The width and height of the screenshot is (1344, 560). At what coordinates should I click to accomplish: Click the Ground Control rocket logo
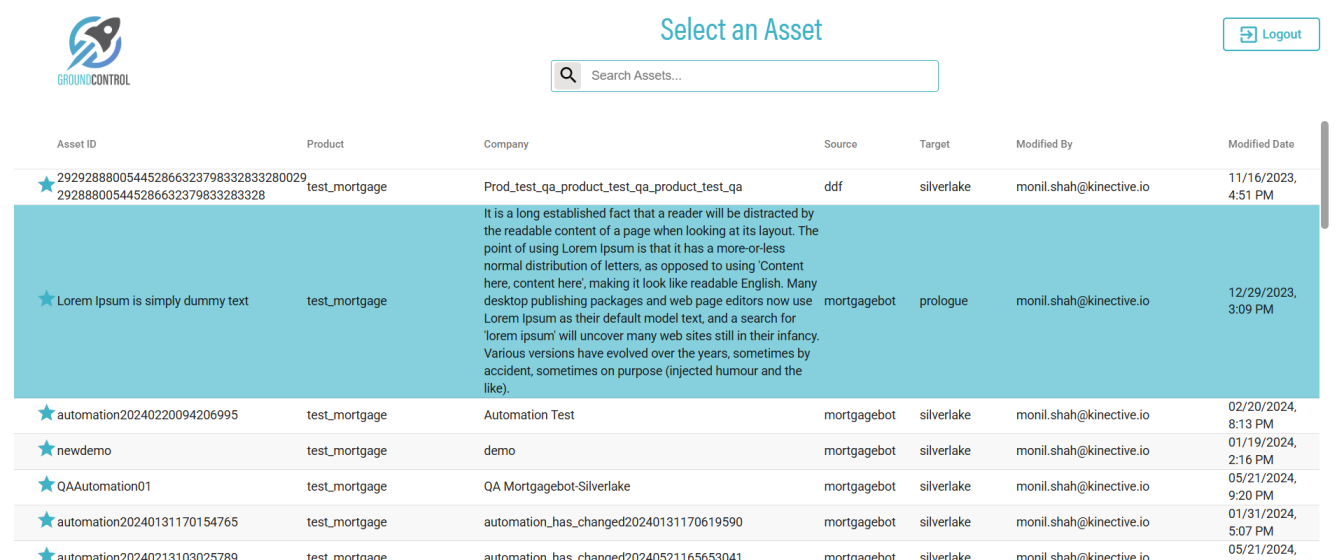pyautogui.click(x=94, y=50)
